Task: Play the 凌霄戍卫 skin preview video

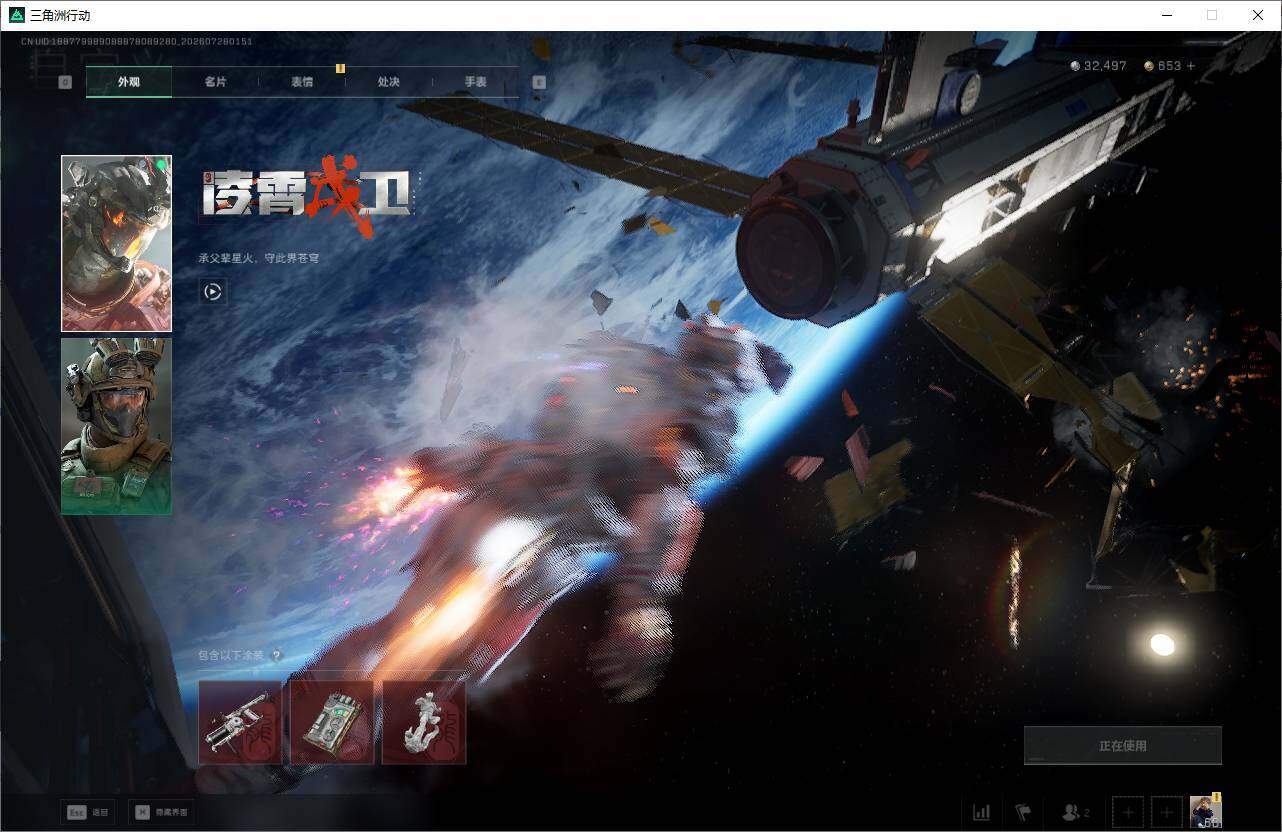Action: click(212, 291)
